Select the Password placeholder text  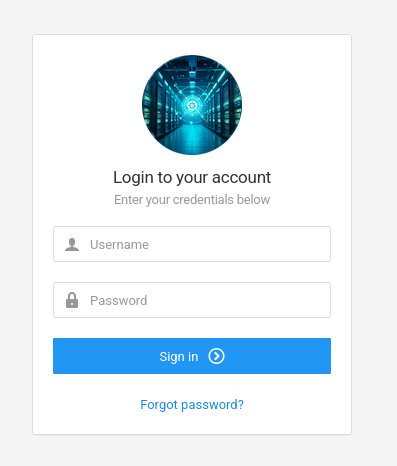119,301
